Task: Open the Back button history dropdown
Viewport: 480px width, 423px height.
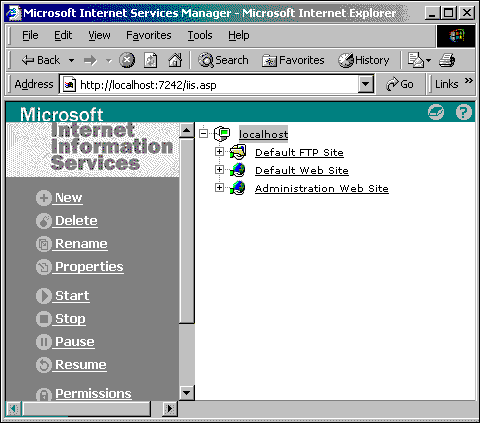Action: pyautogui.click(x=71, y=60)
